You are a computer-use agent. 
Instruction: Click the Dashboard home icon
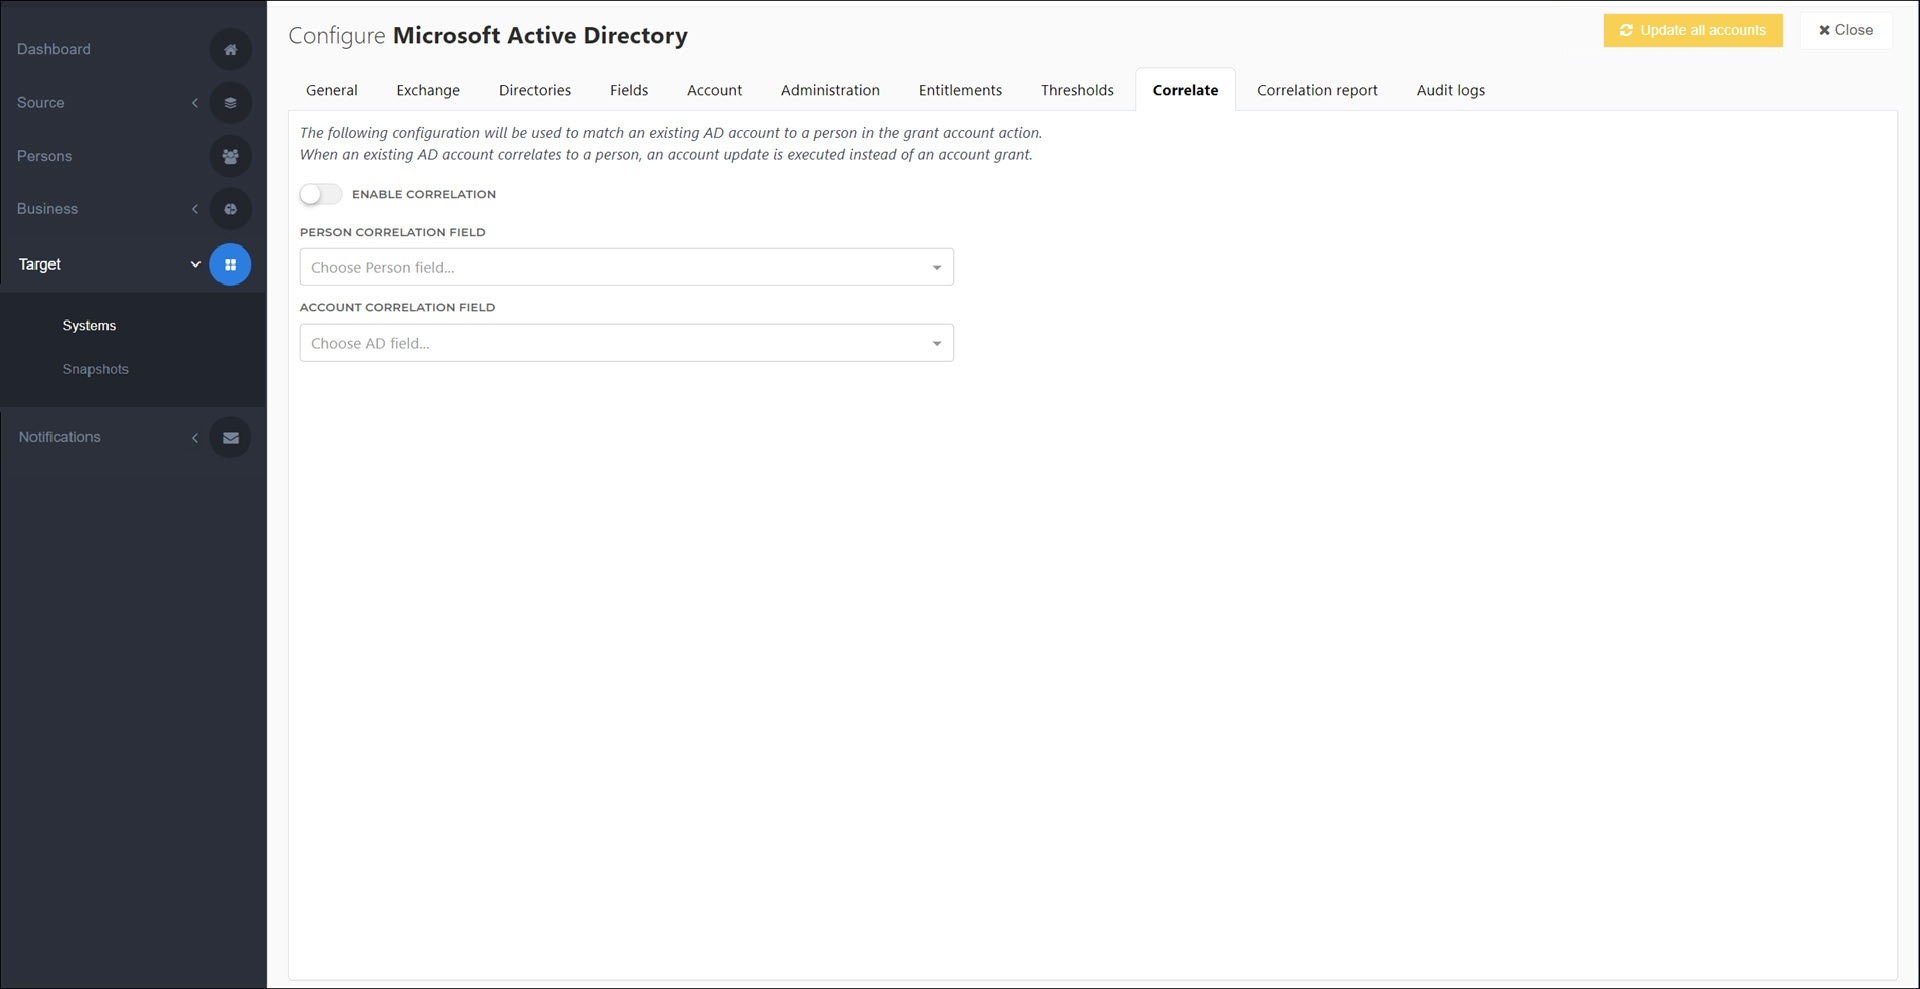(x=230, y=49)
